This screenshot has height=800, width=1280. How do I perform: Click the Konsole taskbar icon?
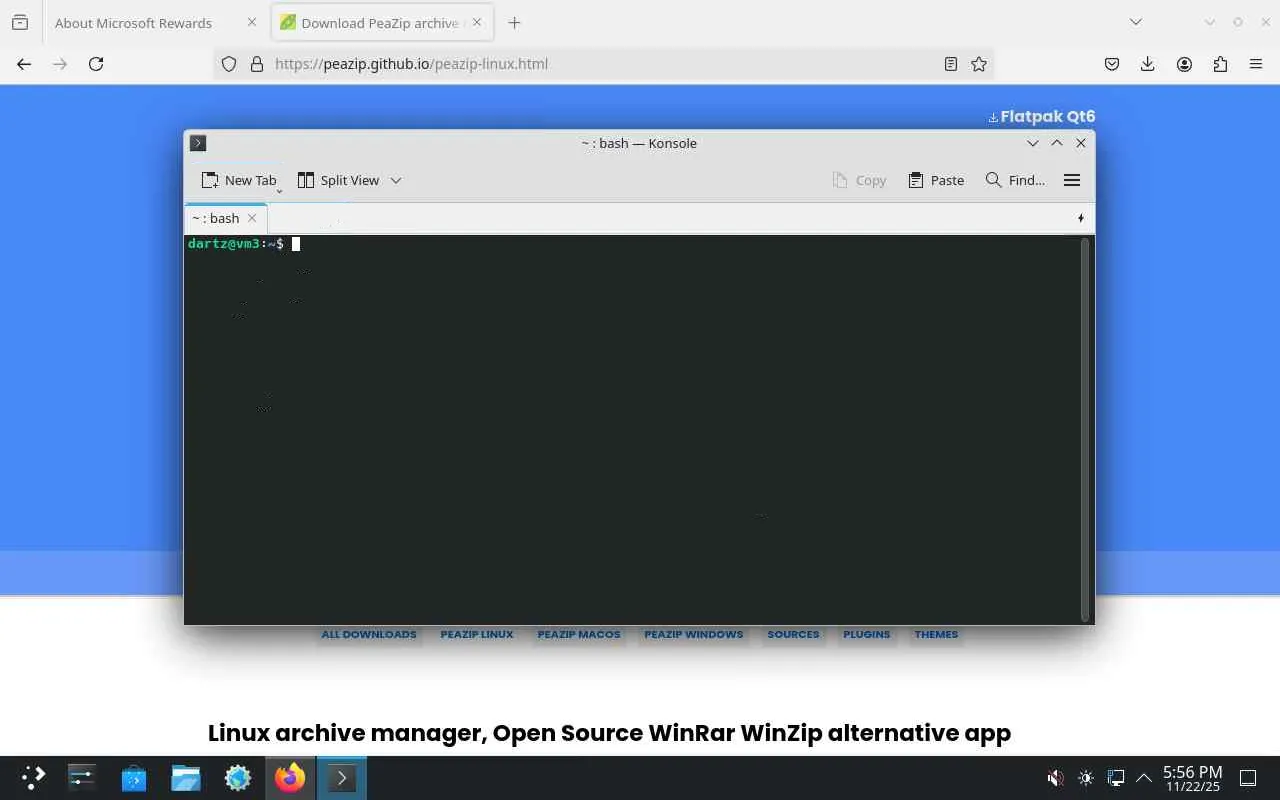tap(342, 778)
